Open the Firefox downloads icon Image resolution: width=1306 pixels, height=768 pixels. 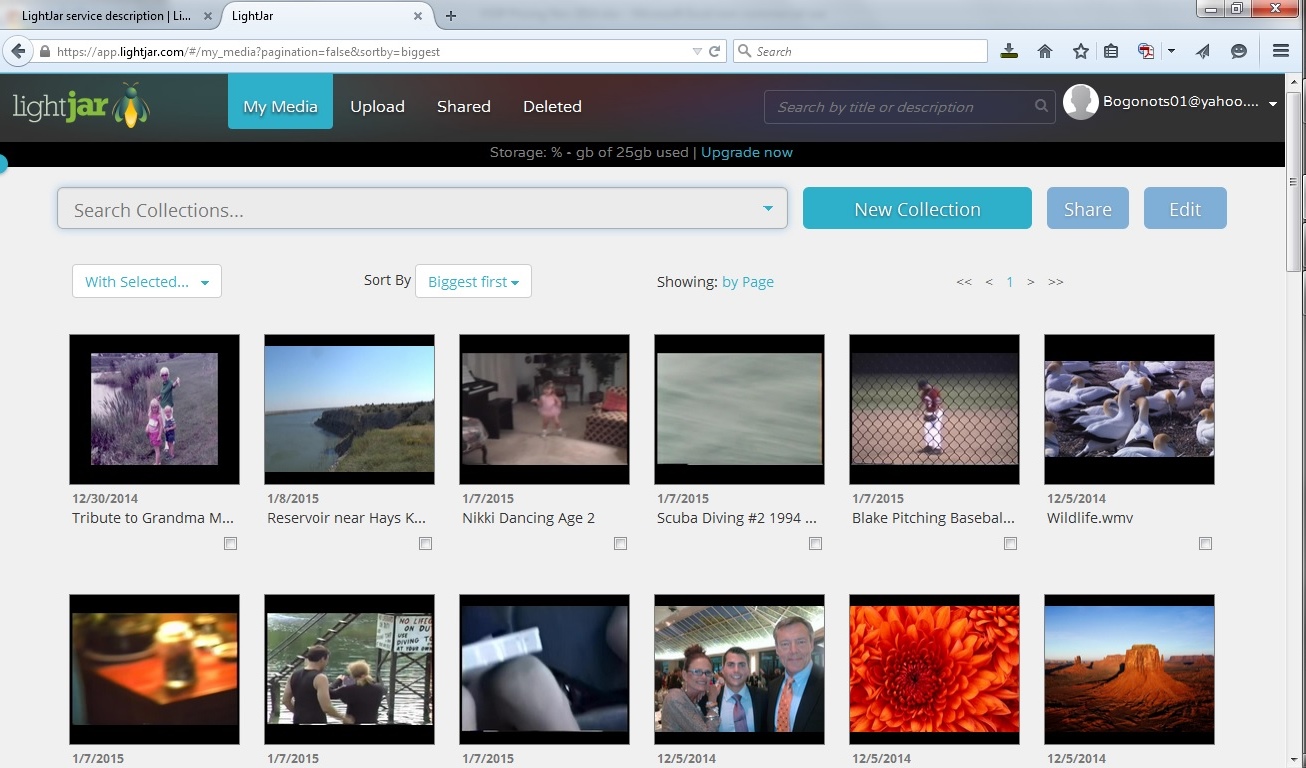1009,51
